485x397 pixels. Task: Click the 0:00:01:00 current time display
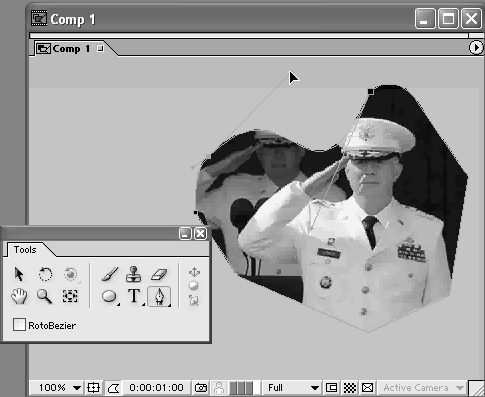click(156, 388)
